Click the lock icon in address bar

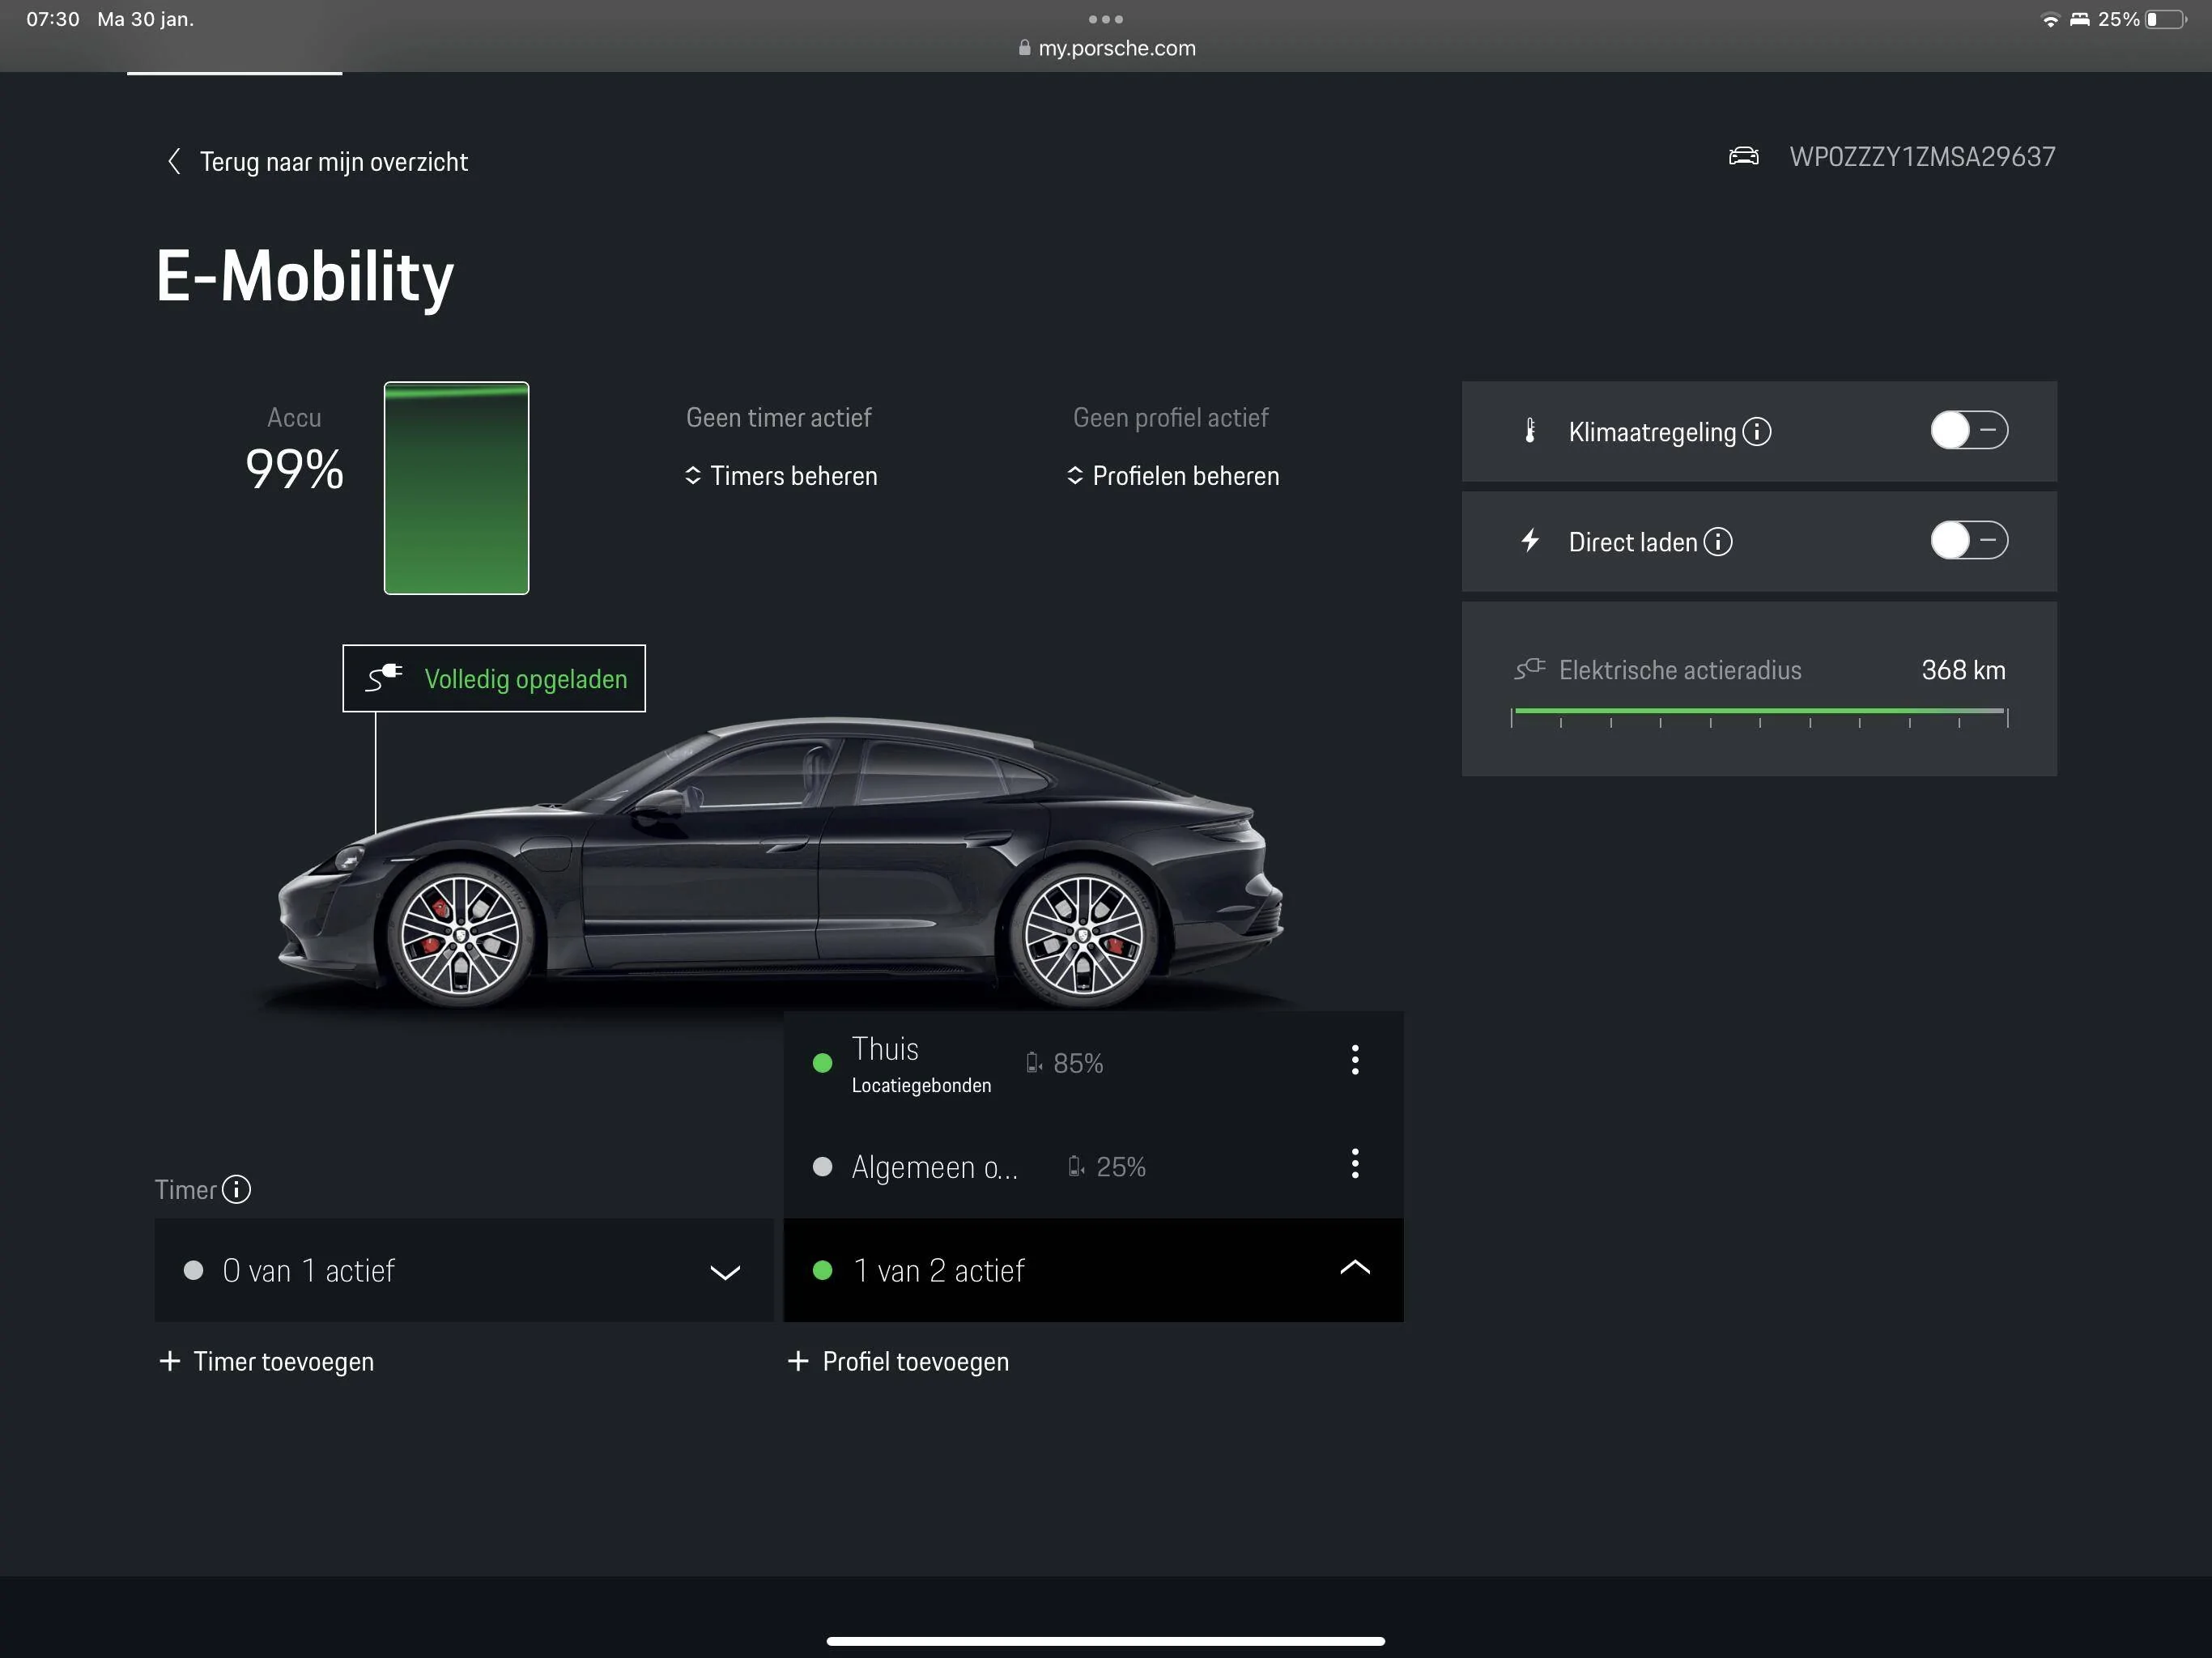1024,47
